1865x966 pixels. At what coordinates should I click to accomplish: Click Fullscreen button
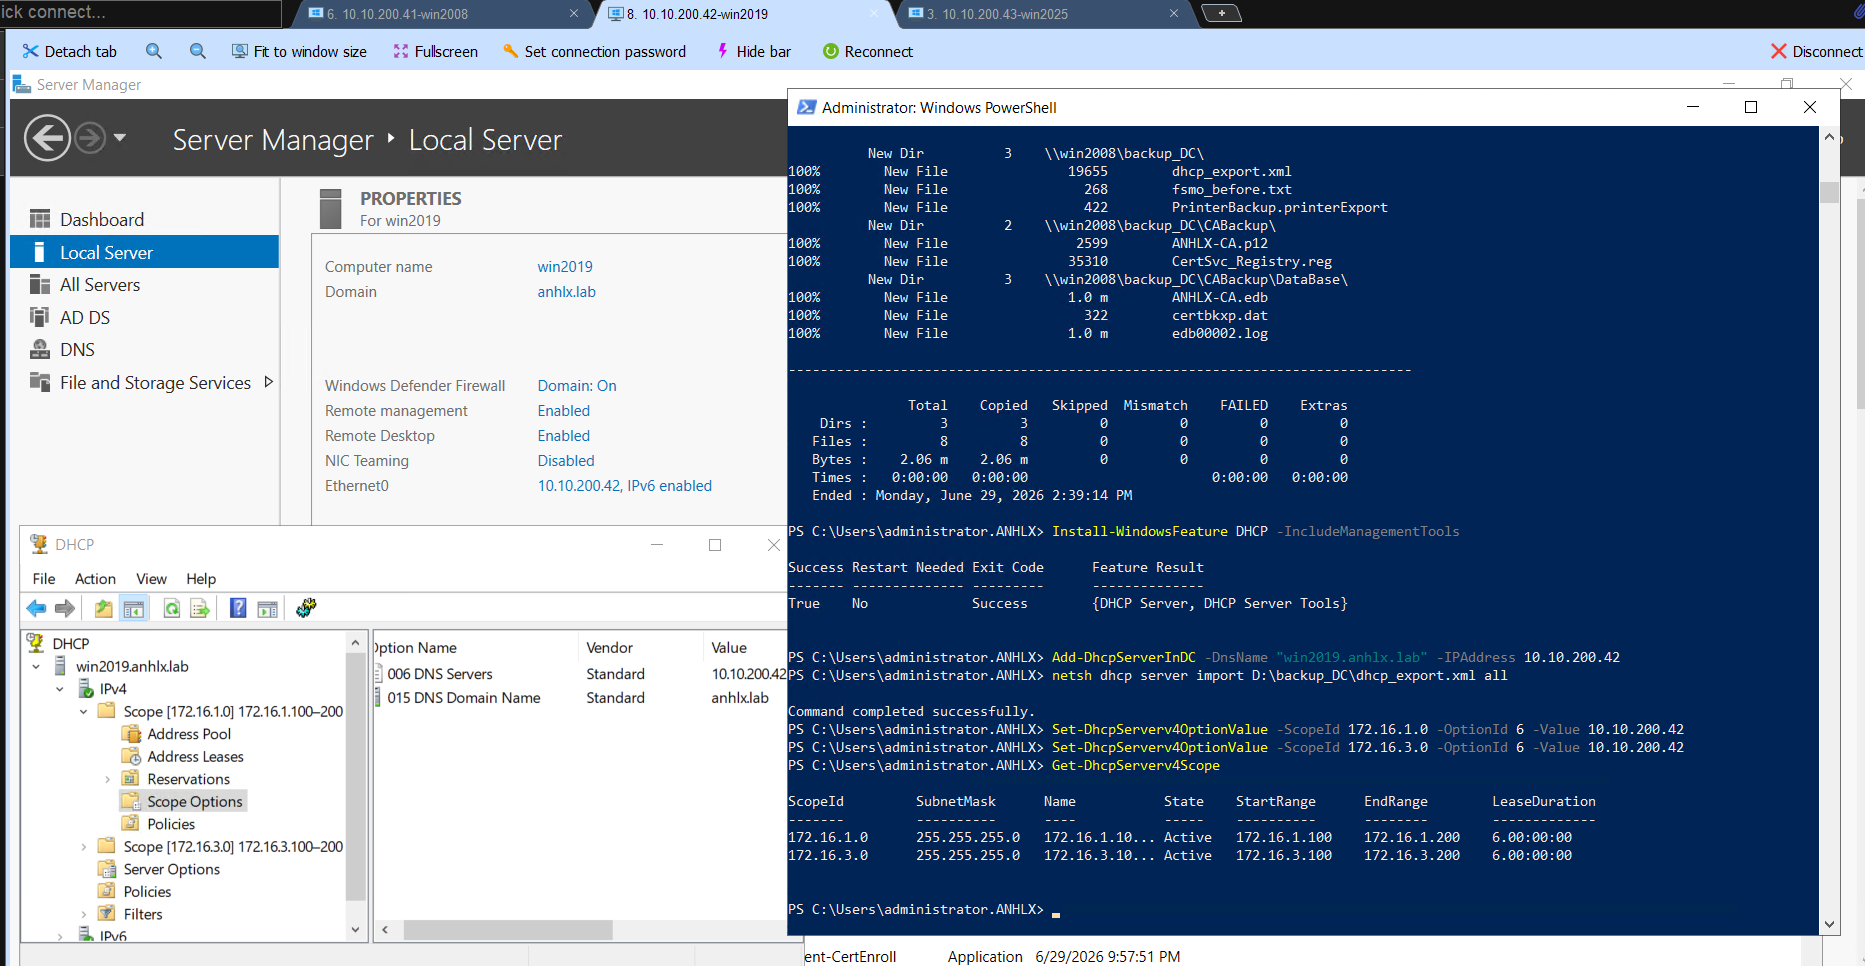[x=435, y=51]
